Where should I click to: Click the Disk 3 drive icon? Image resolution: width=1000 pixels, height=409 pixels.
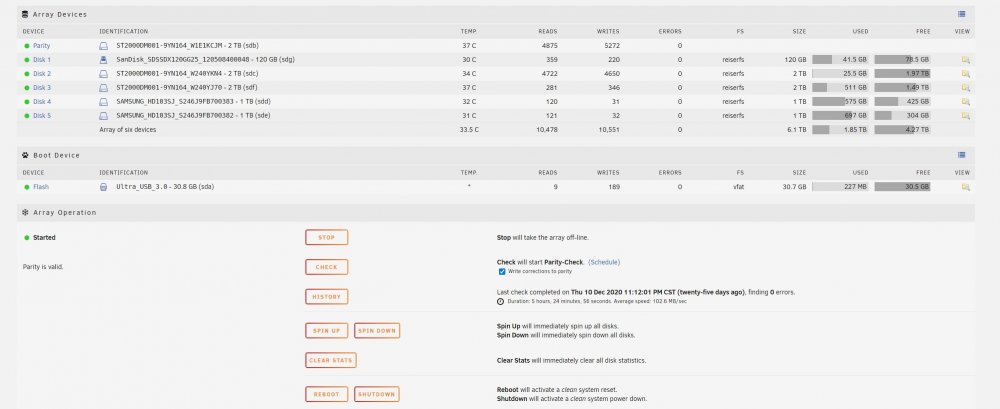(103, 88)
